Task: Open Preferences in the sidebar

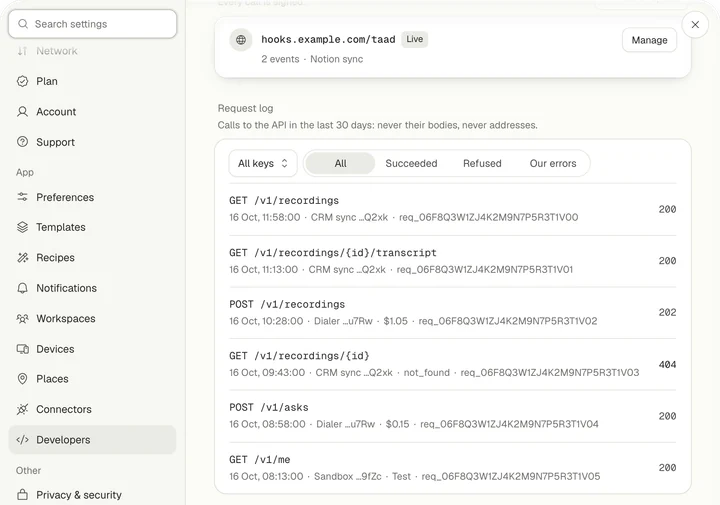Action: (x=92, y=197)
